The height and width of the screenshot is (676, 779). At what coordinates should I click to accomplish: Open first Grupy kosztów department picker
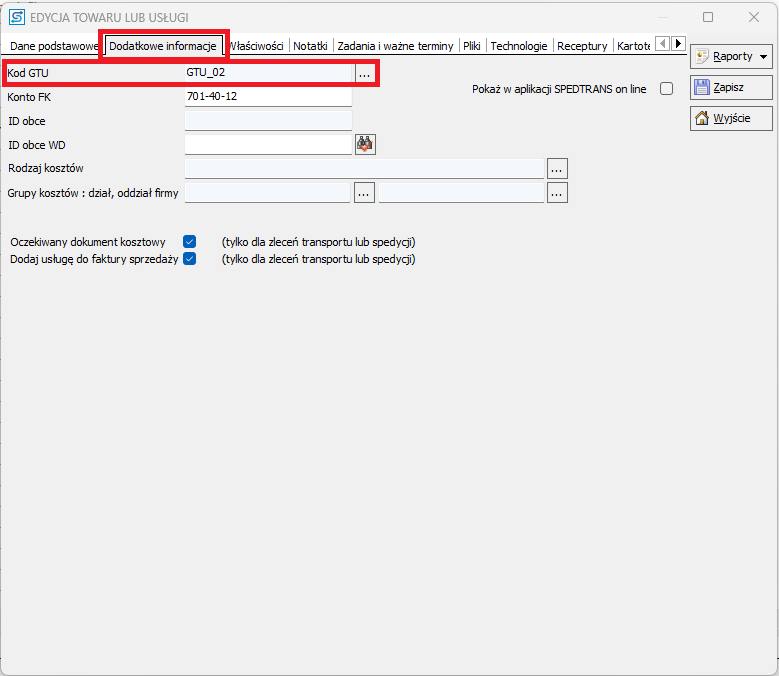click(364, 193)
